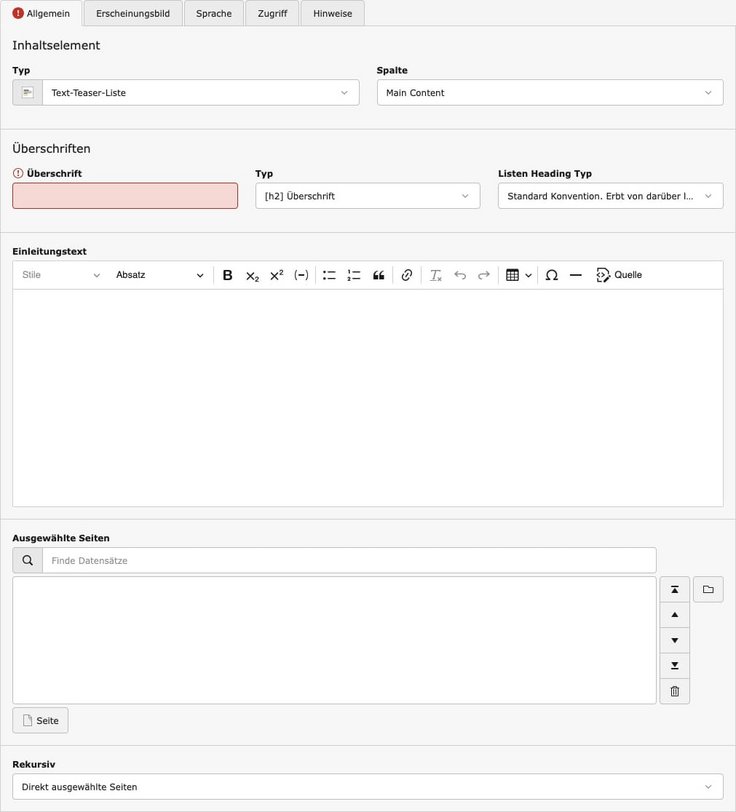Switch editor to Quelle source view
736x812 pixels.
tap(619, 275)
